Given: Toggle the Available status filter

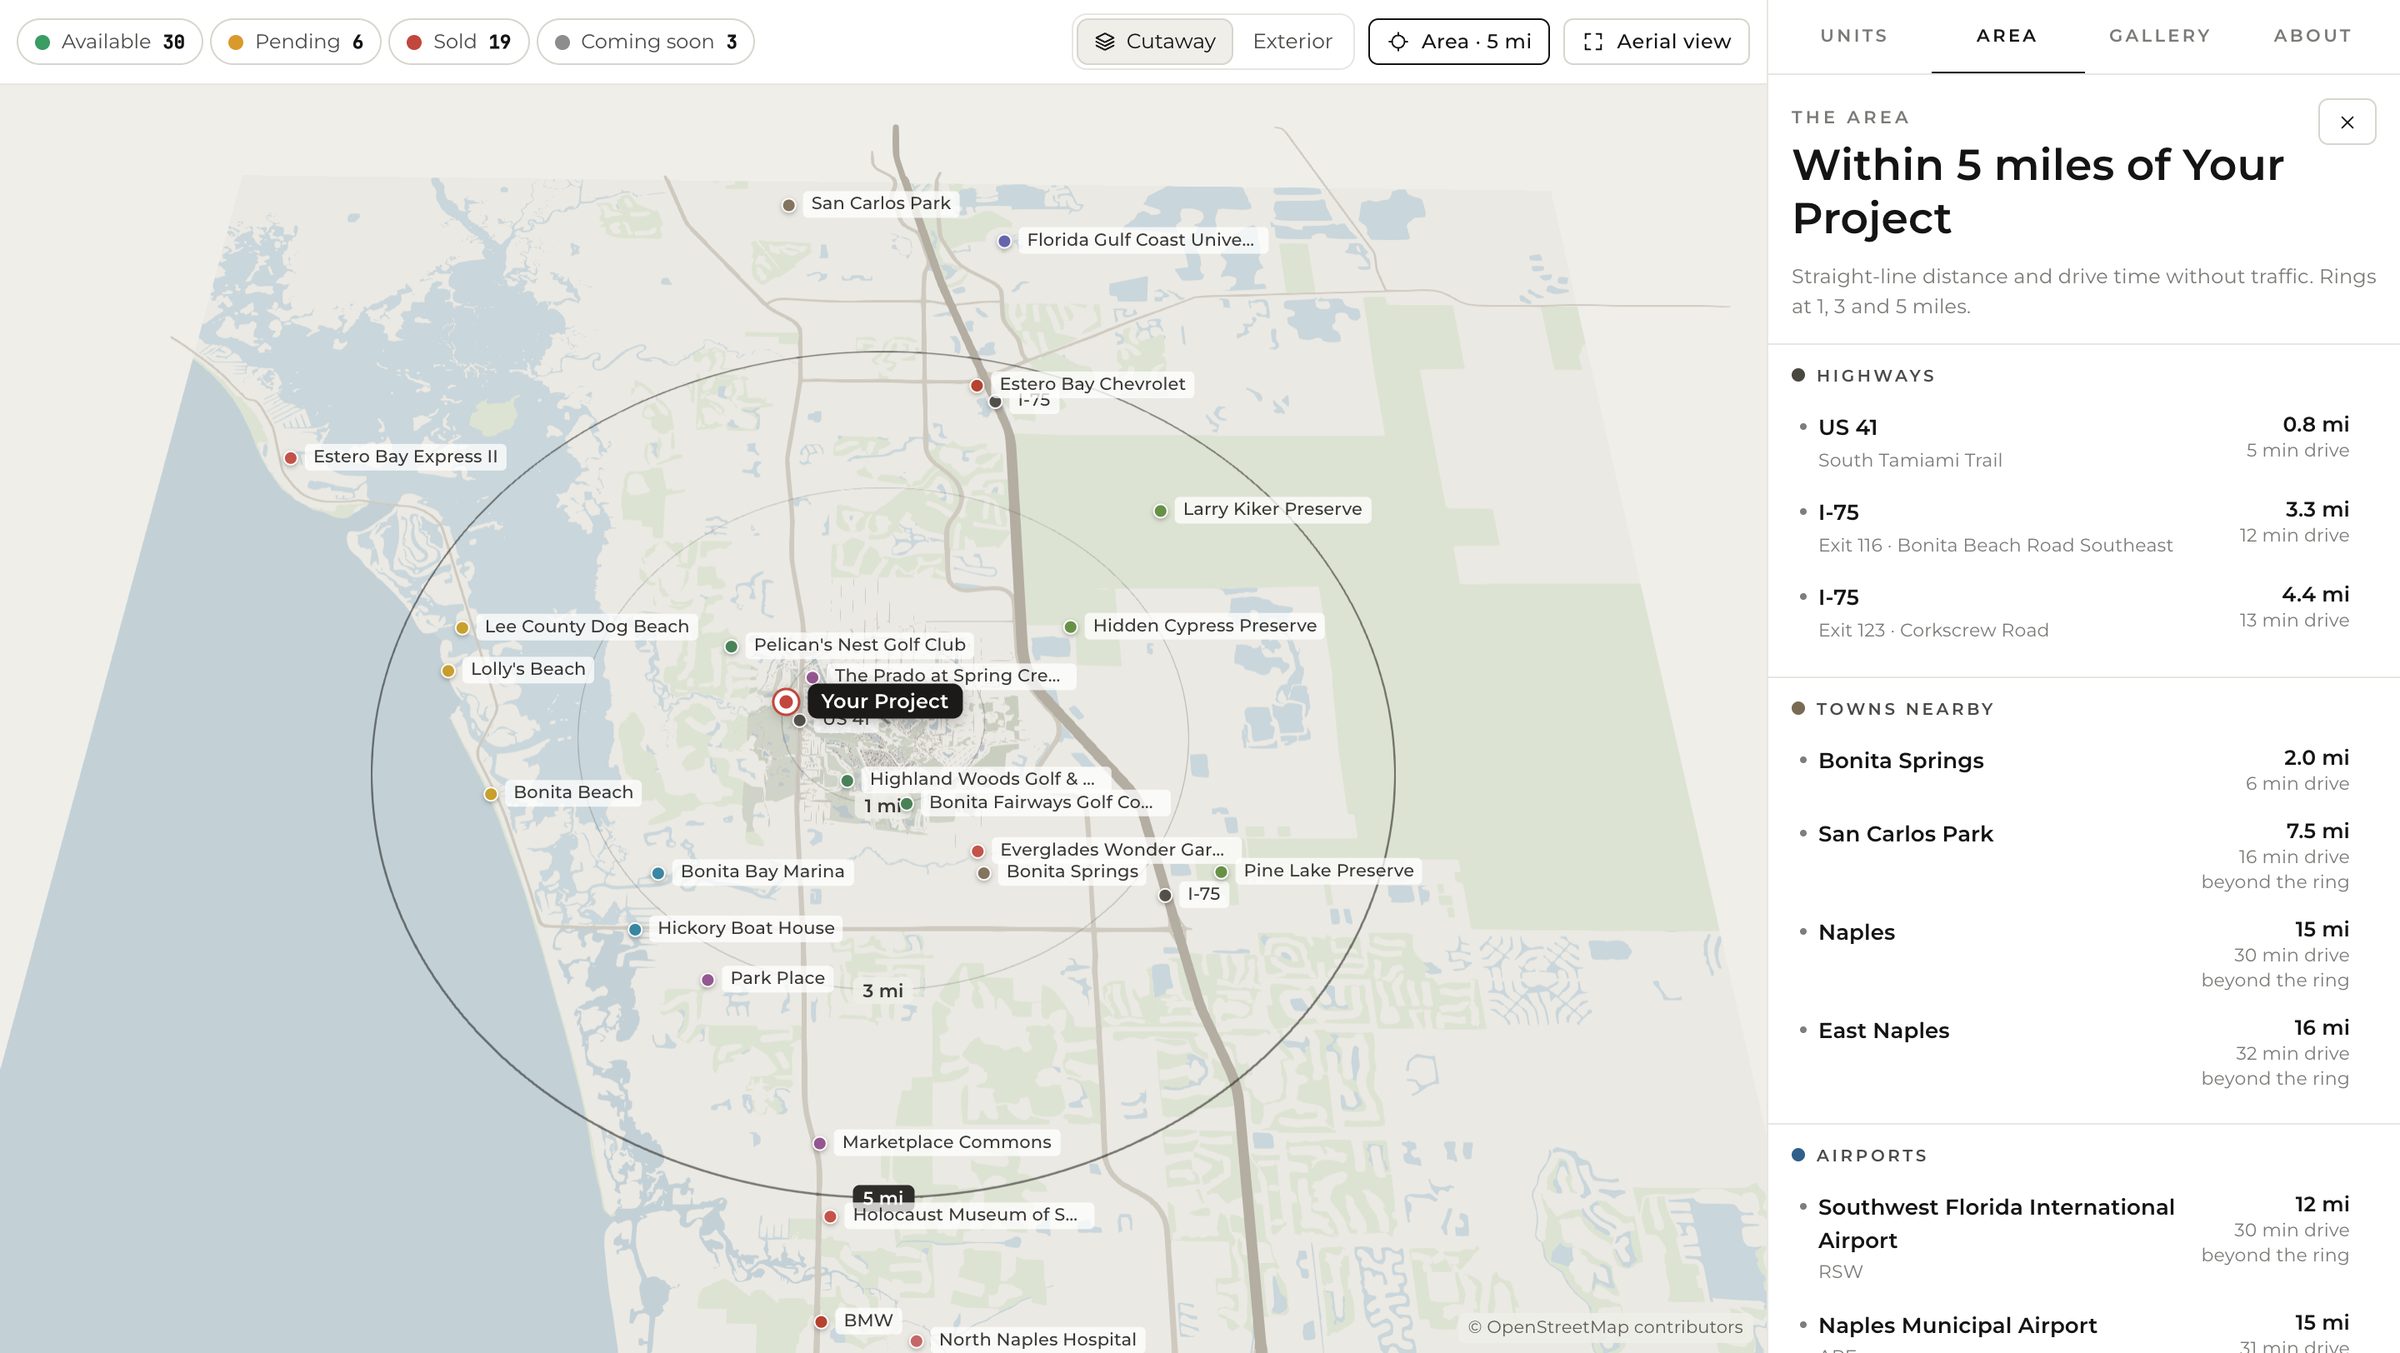Looking at the screenshot, I should click(110, 42).
